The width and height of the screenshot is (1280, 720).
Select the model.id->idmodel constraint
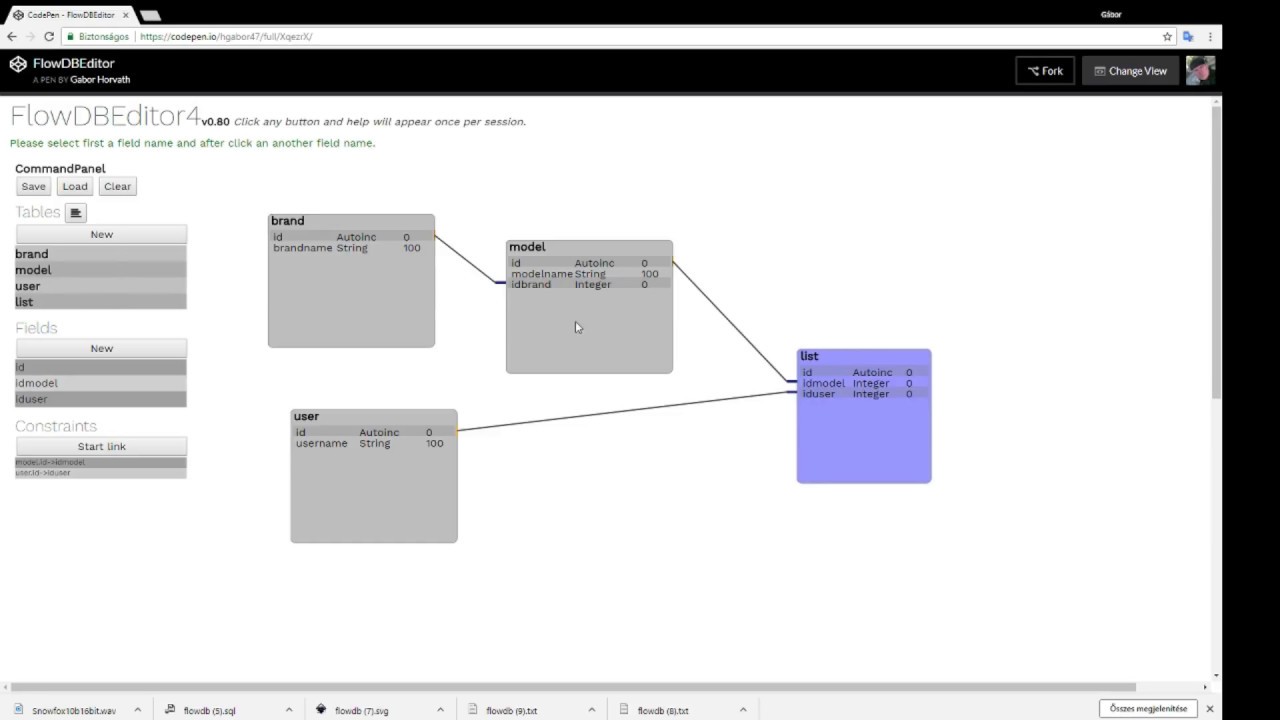click(101, 463)
